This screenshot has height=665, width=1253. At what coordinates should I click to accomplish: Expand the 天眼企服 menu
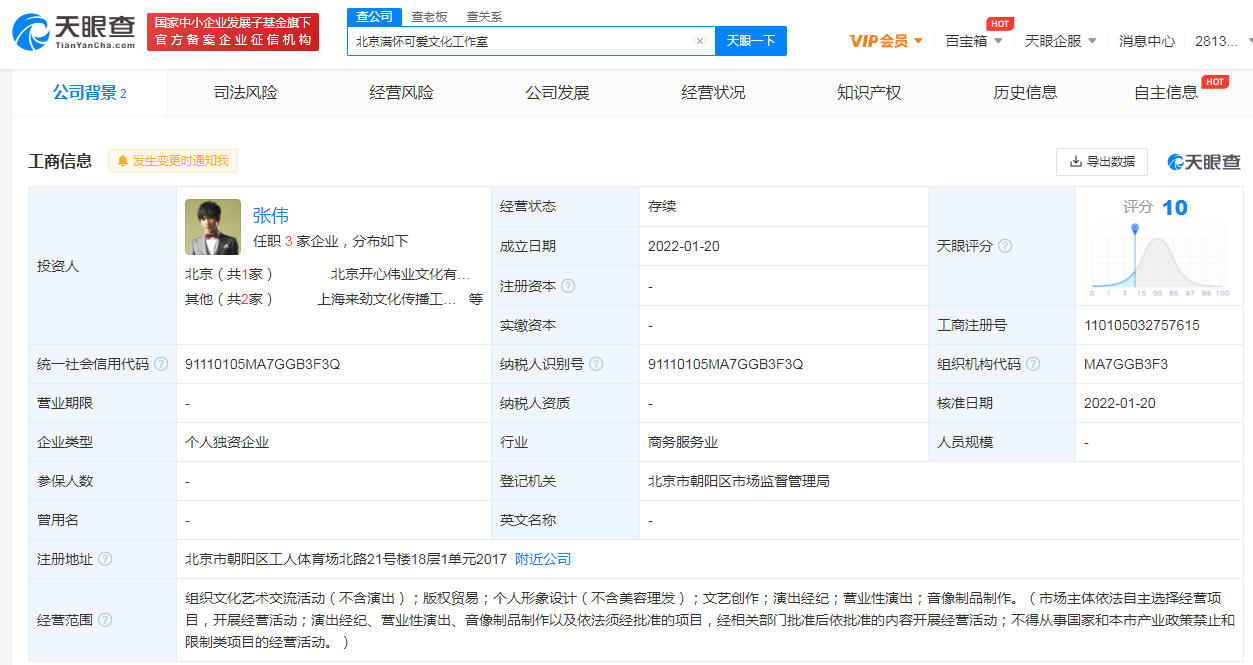point(1061,41)
